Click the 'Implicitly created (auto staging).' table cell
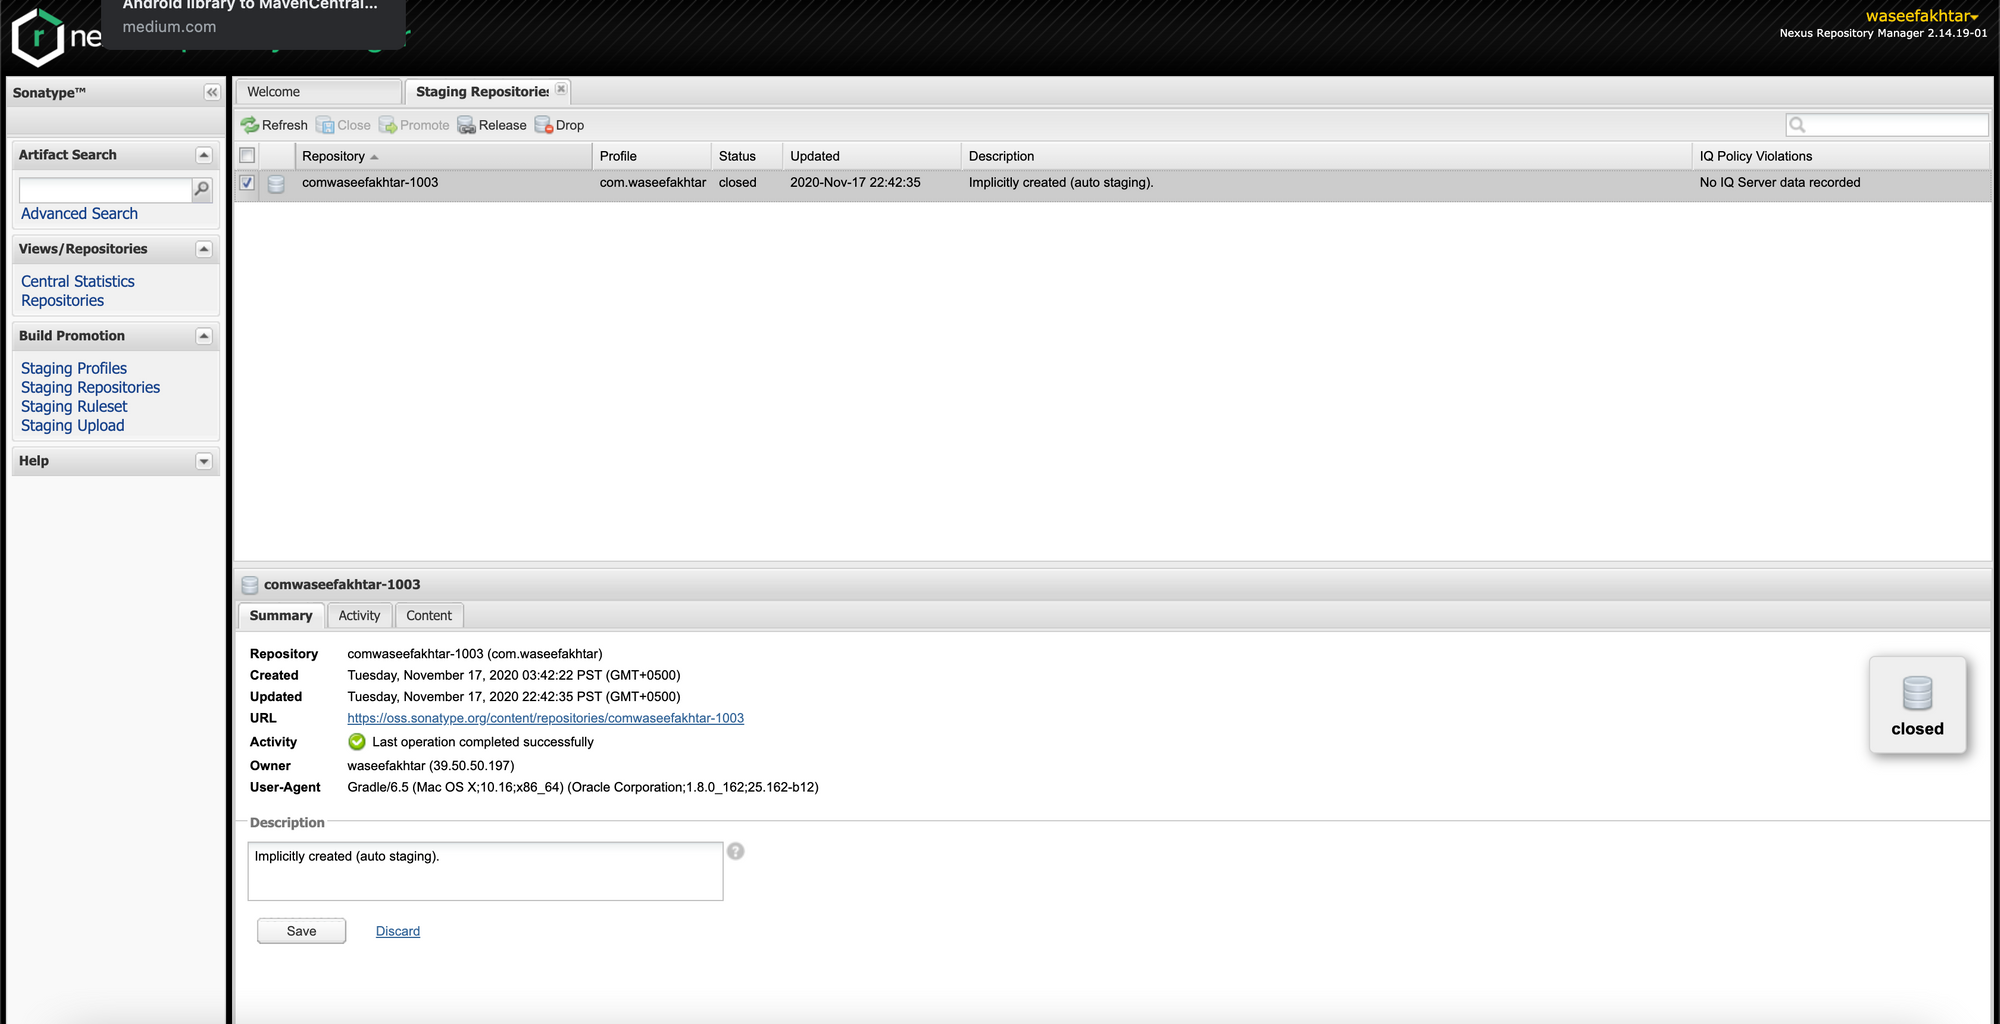This screenshot has width=2000, height=1024. tap(1061, 183)
